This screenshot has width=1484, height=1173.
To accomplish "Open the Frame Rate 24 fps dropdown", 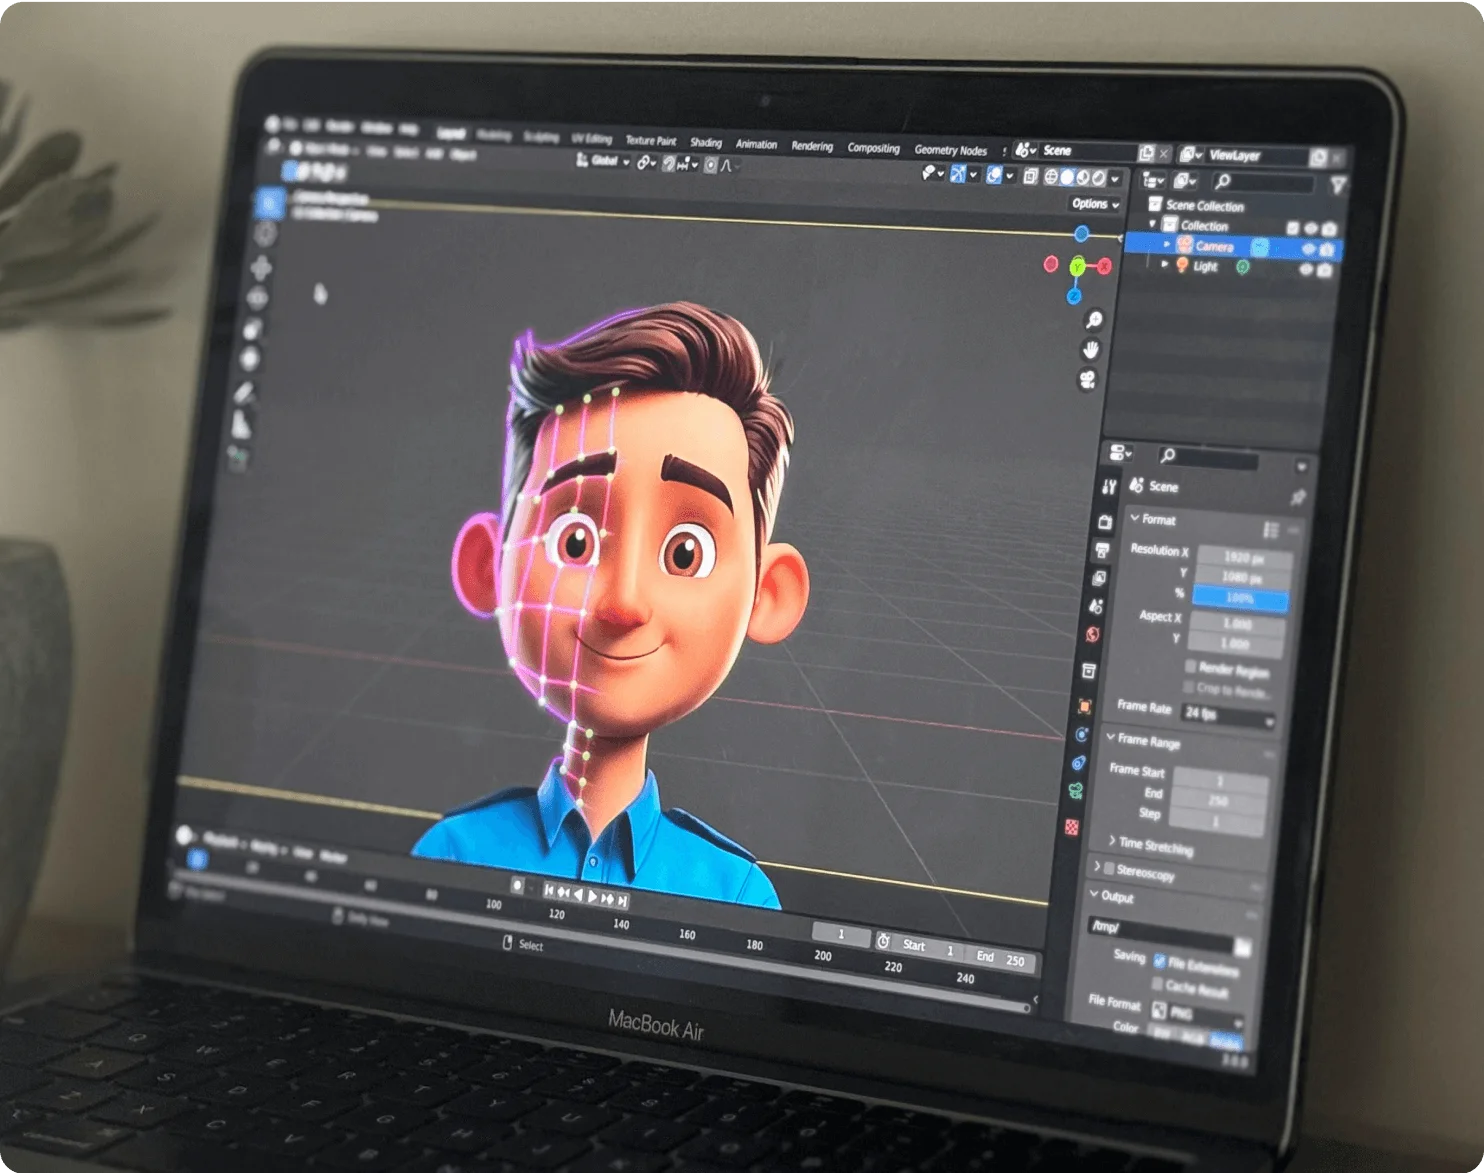I will click(1228, 716).
